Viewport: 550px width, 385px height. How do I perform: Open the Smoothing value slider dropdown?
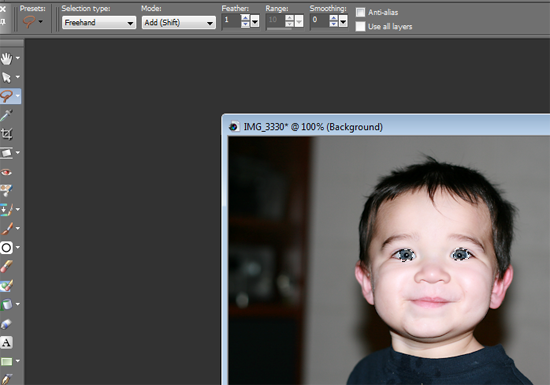click(x=343, y=22)
